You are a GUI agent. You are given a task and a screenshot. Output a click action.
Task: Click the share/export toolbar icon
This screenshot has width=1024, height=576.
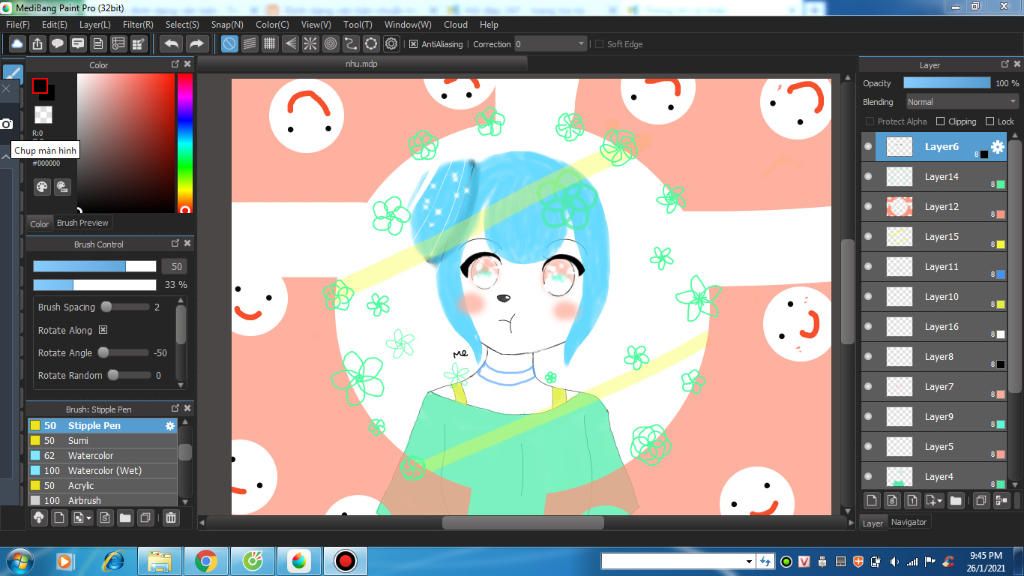click(37, 44)
